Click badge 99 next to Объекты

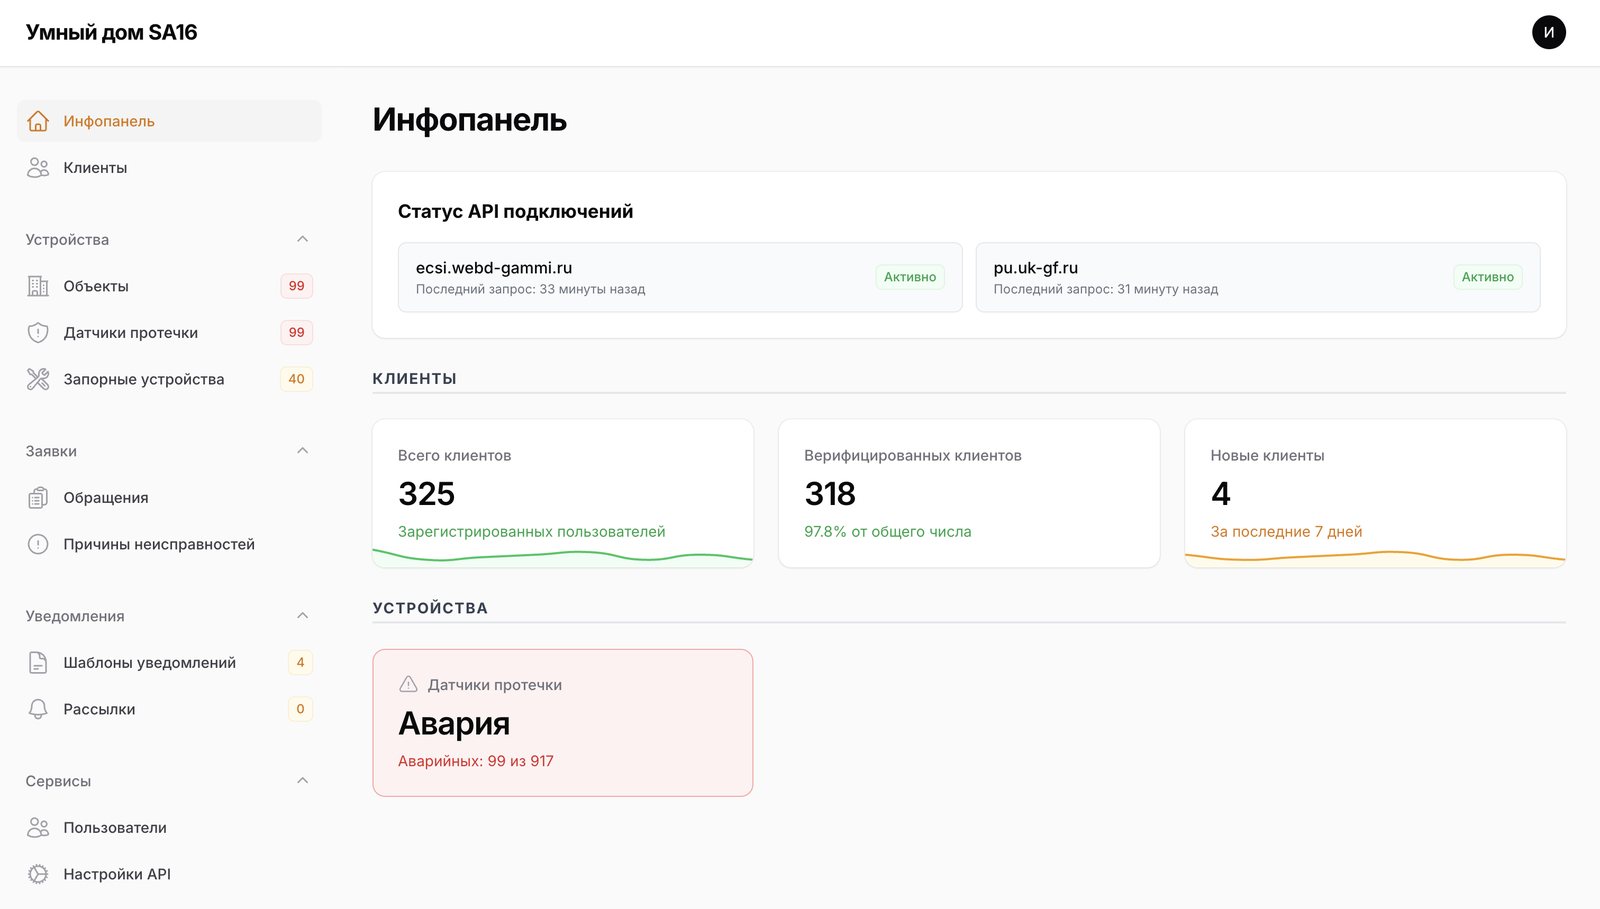click(297, 286)
